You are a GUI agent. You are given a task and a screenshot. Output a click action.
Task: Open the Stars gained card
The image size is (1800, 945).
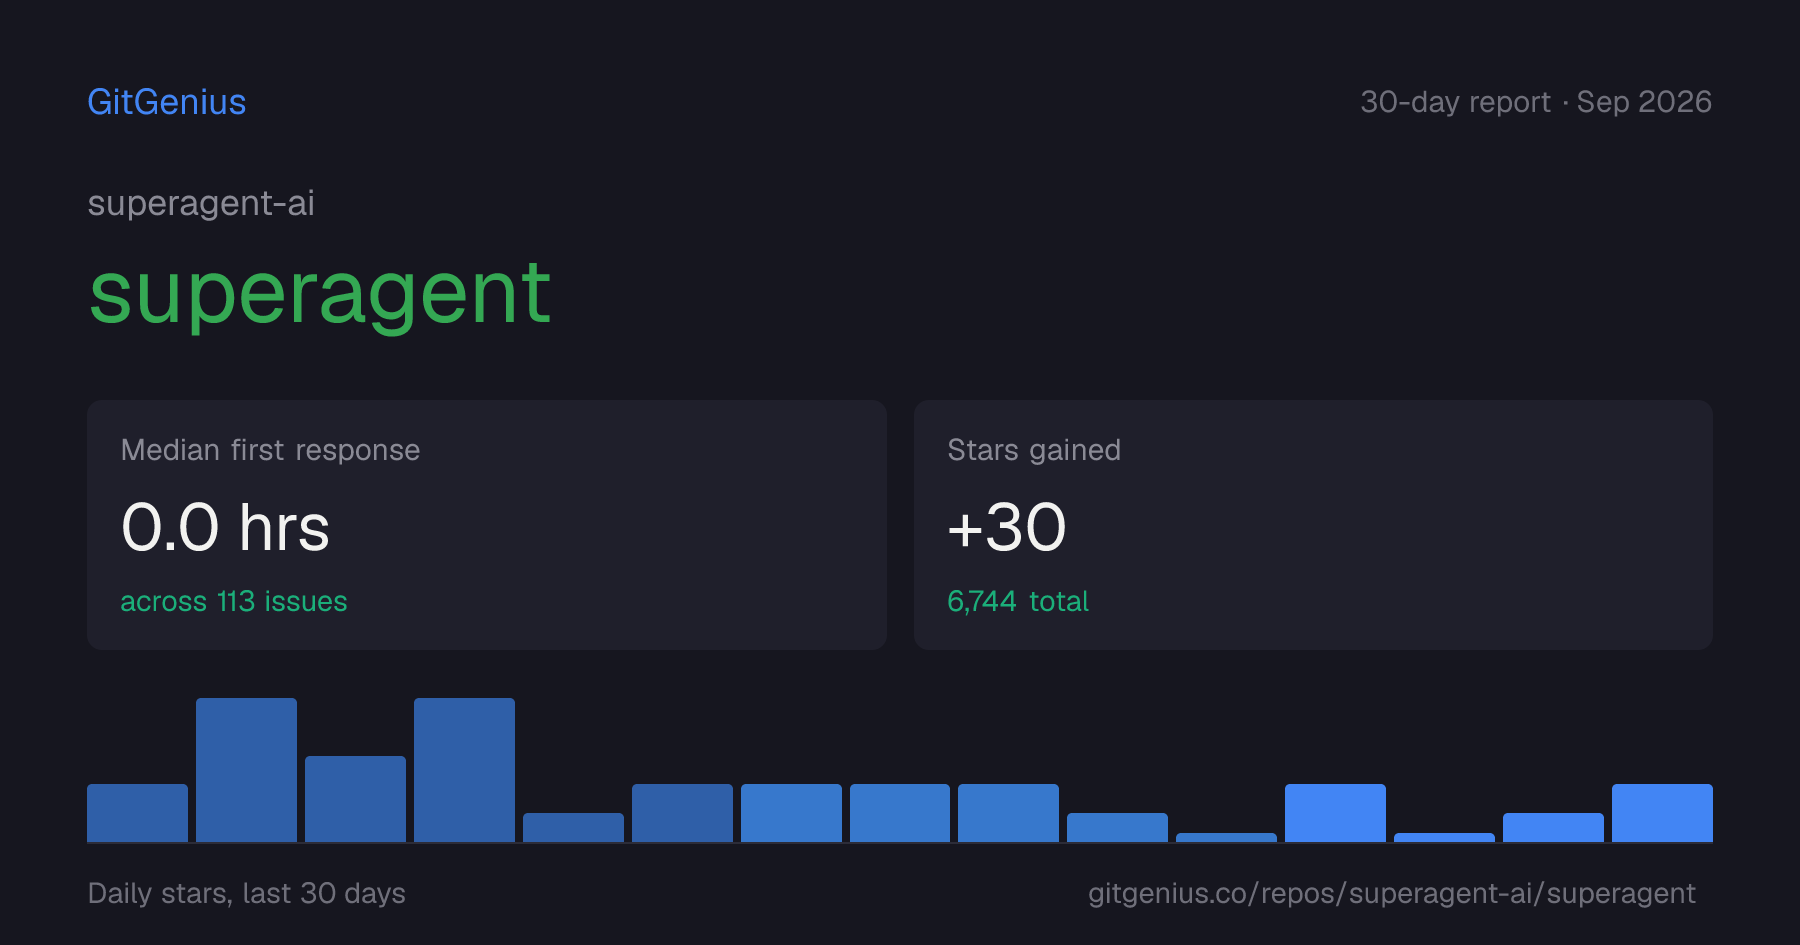pyautogui.click(x=1313, y=525)
